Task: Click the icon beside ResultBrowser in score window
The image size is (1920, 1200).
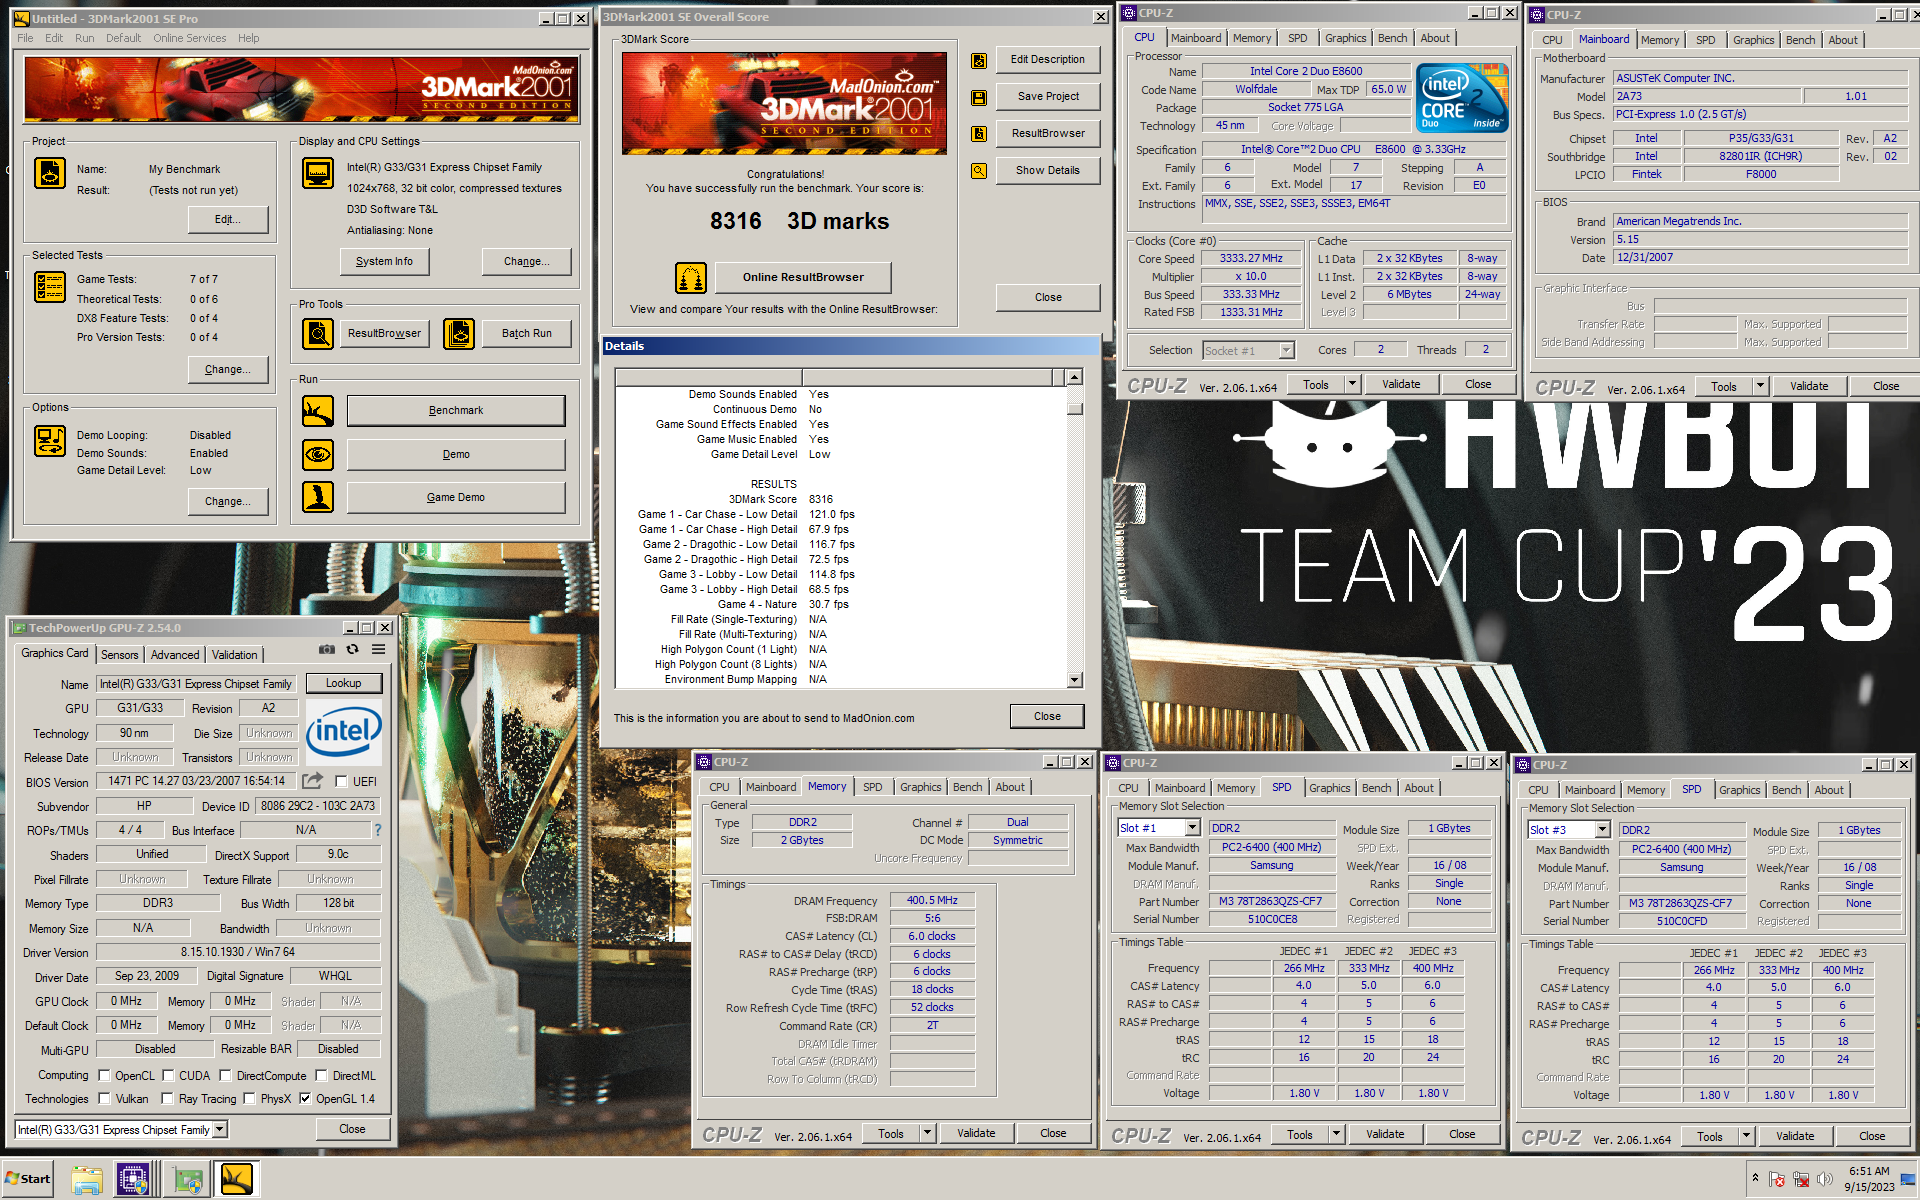Action: pos(979,134)
